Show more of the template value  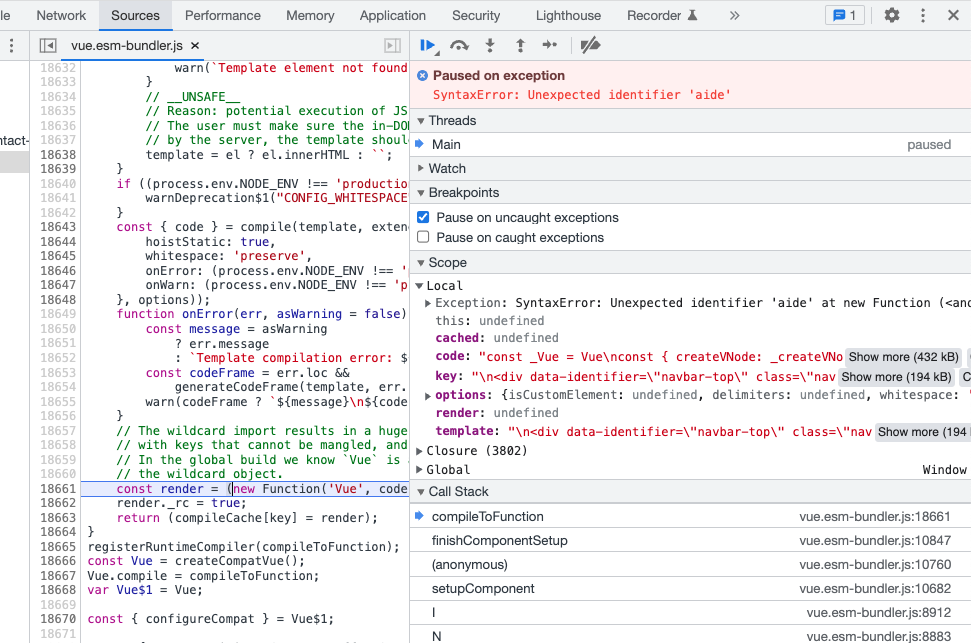click(923, 432)
